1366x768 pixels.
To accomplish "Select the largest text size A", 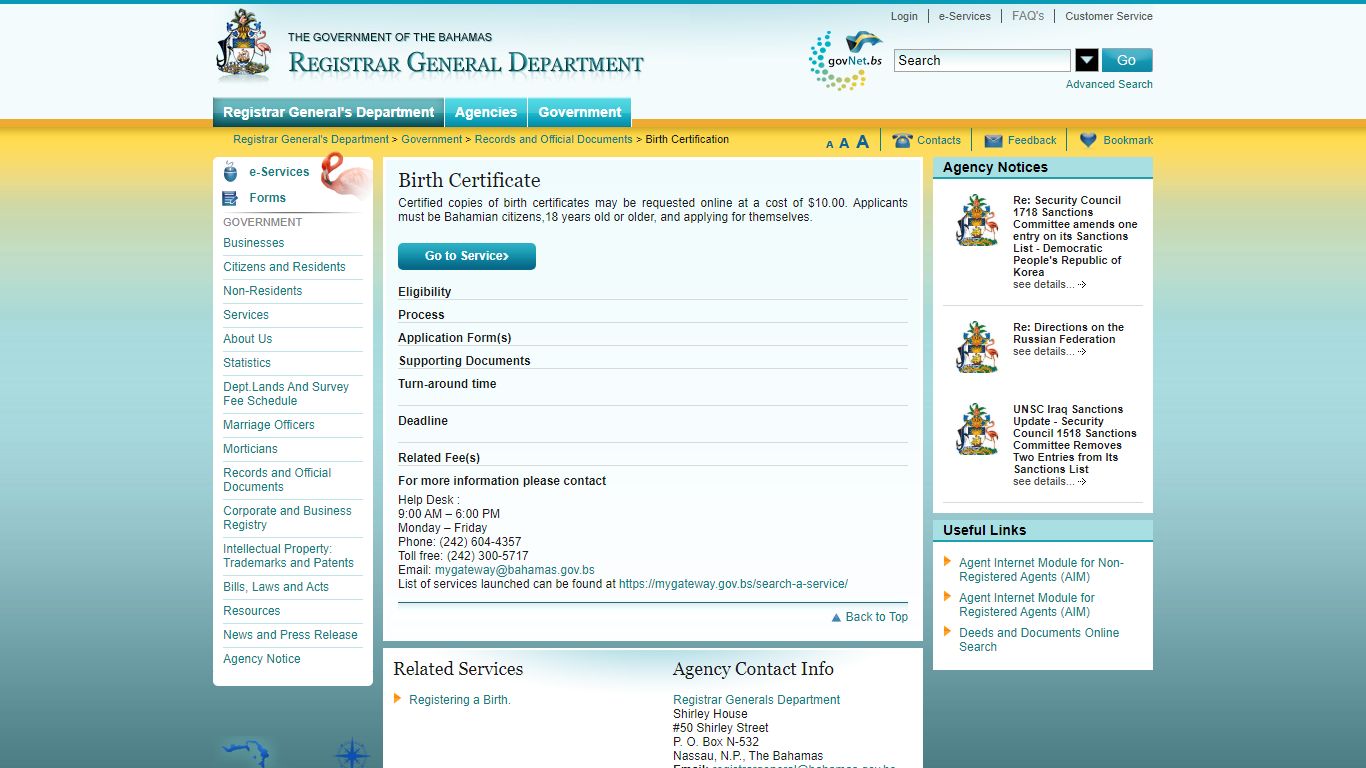I will 862,141.
